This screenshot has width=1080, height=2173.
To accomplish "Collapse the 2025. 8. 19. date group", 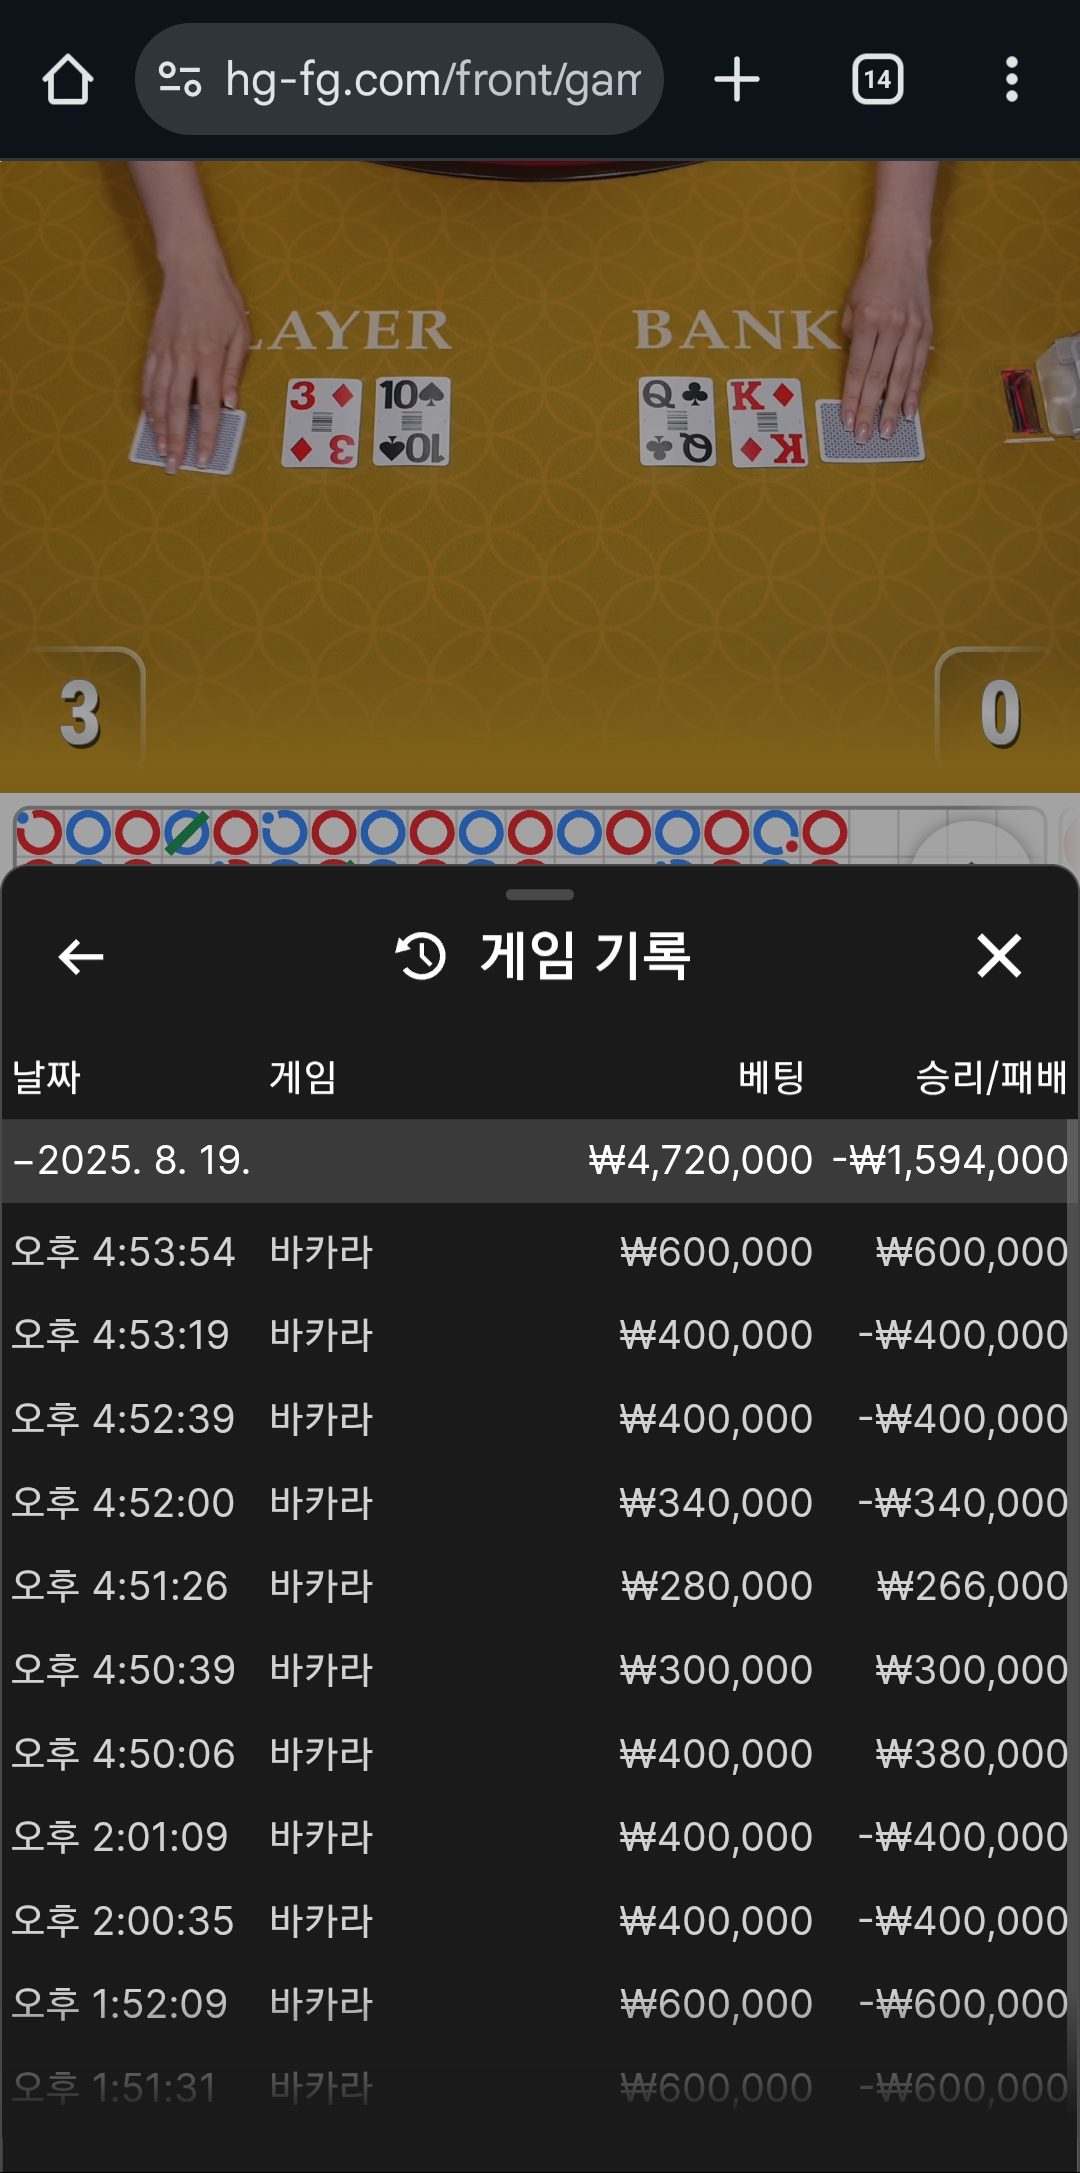I will click(x=540, y=1161).
